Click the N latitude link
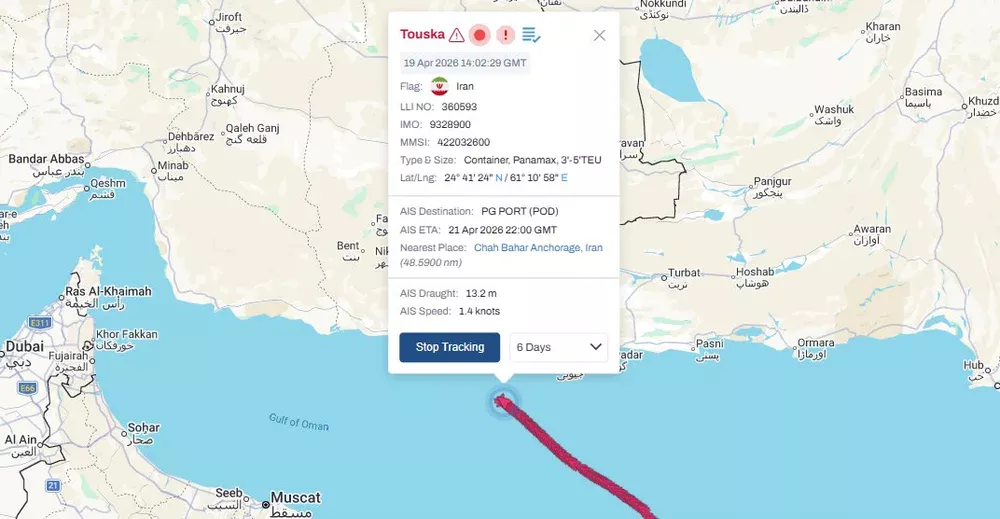The height and width of the screenshot is (519, 1000). [x=499, y=178]
